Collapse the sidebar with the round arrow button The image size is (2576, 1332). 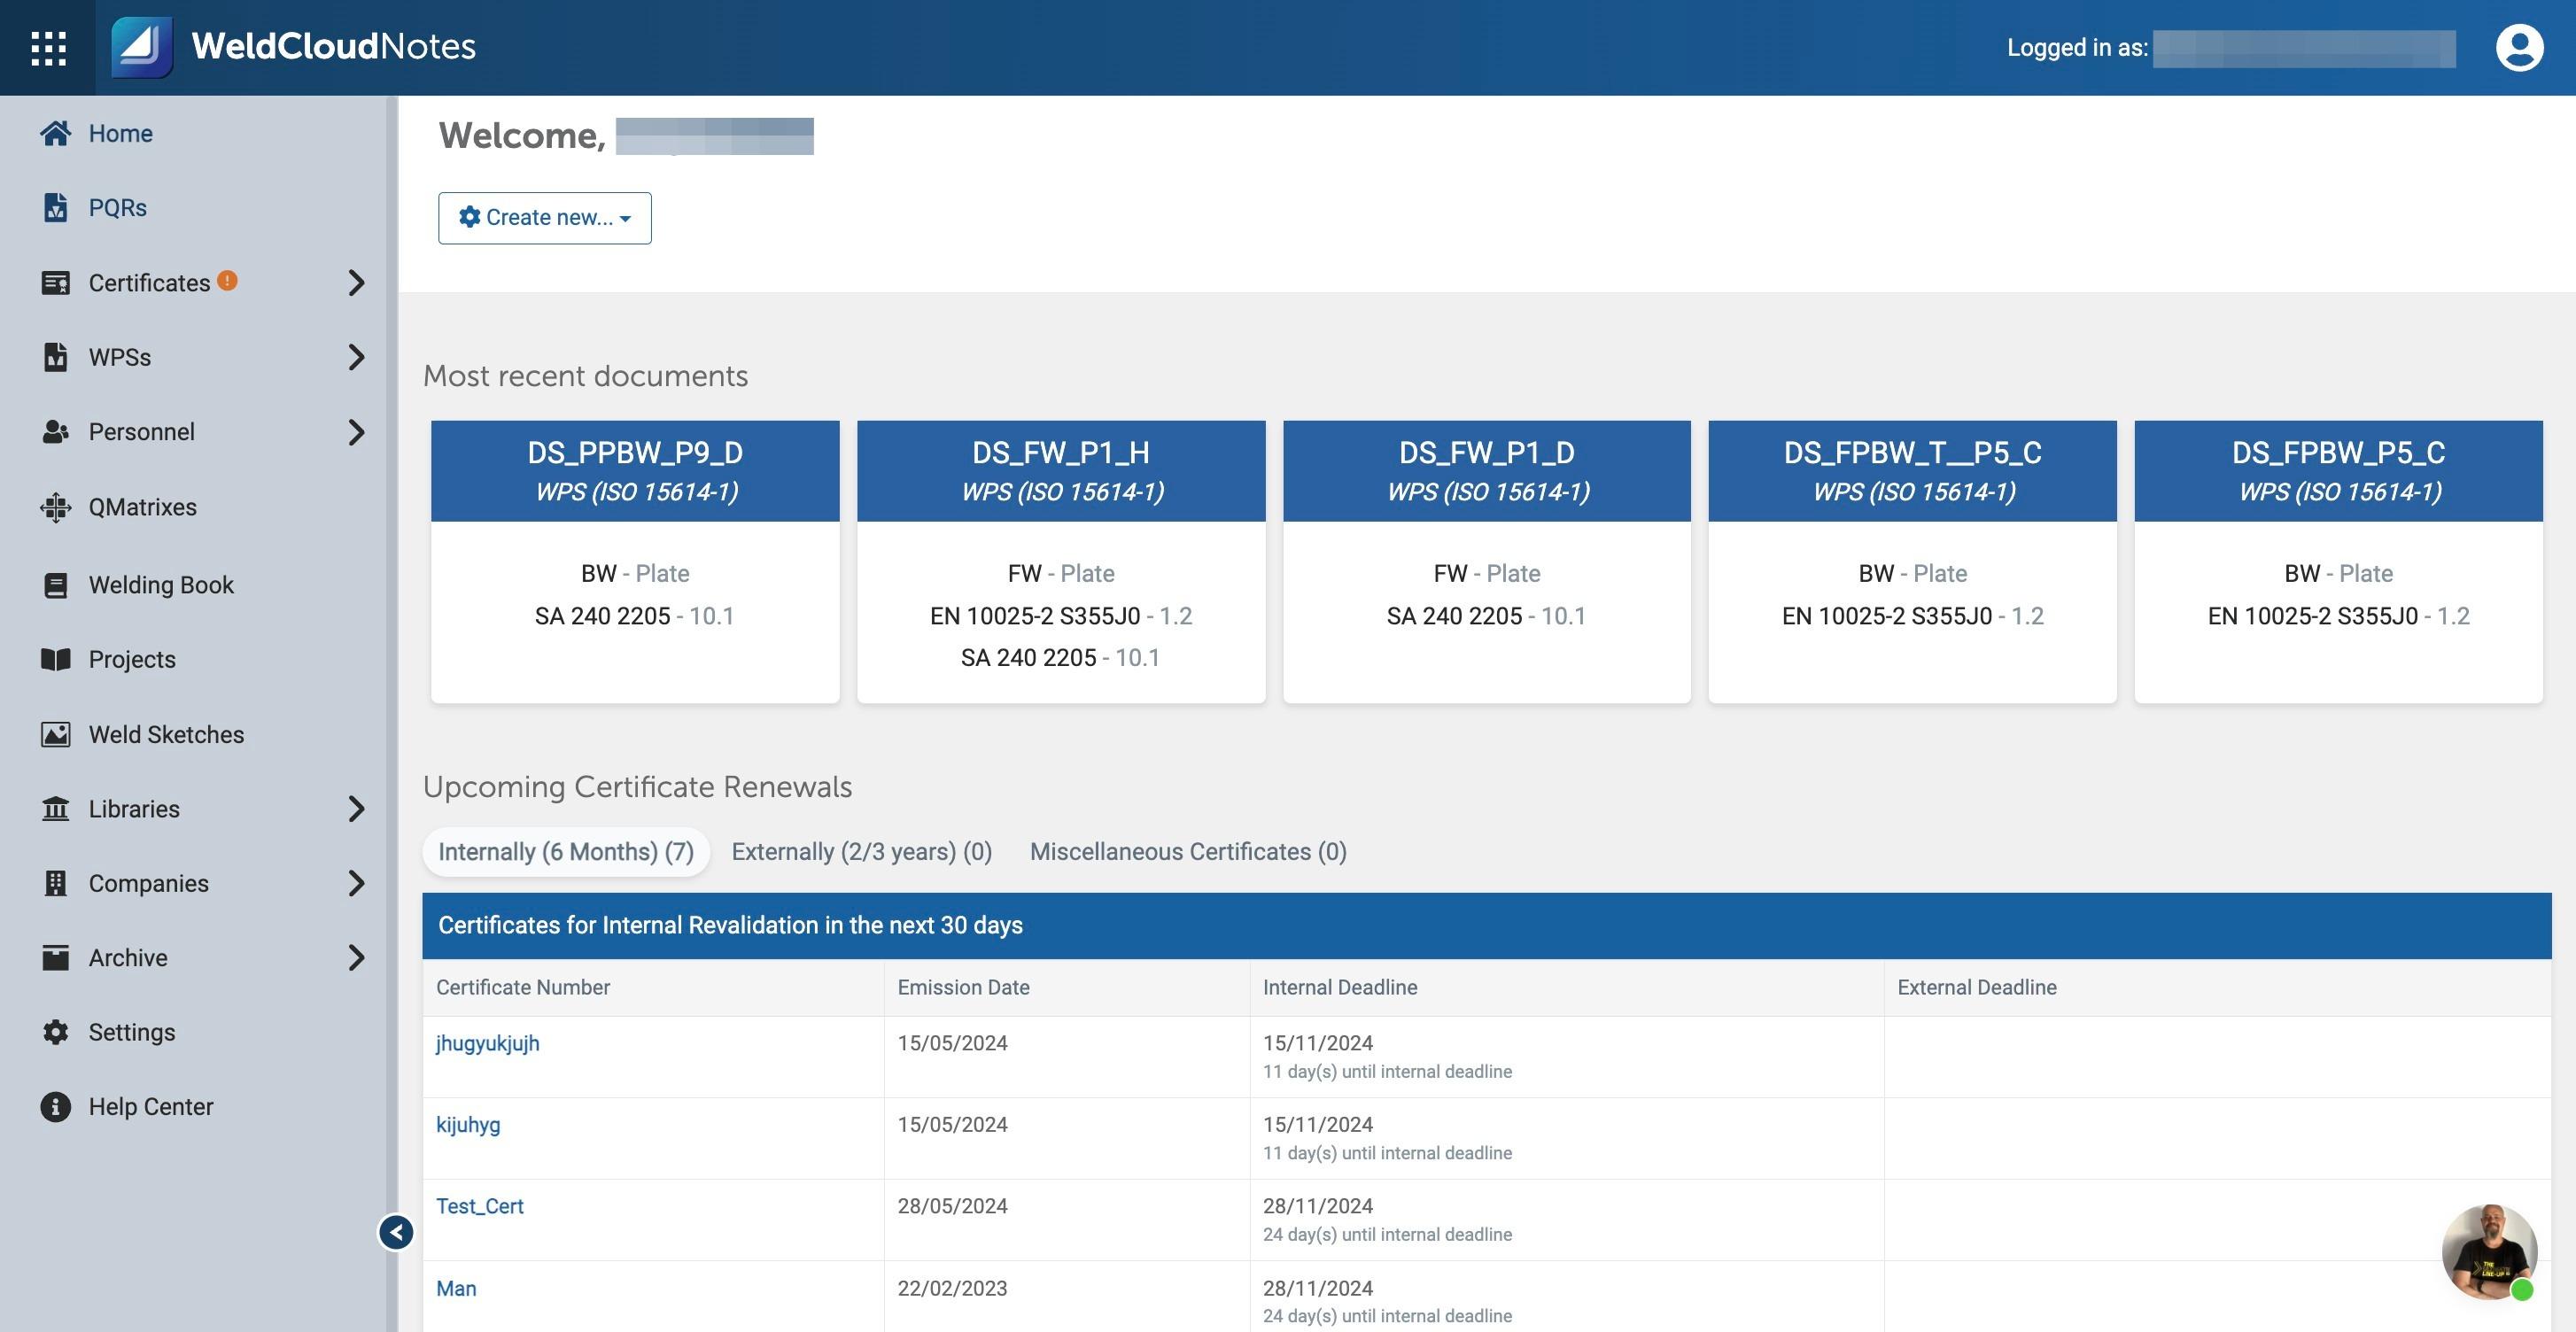pyautogui.click(x=396, y=1232)
